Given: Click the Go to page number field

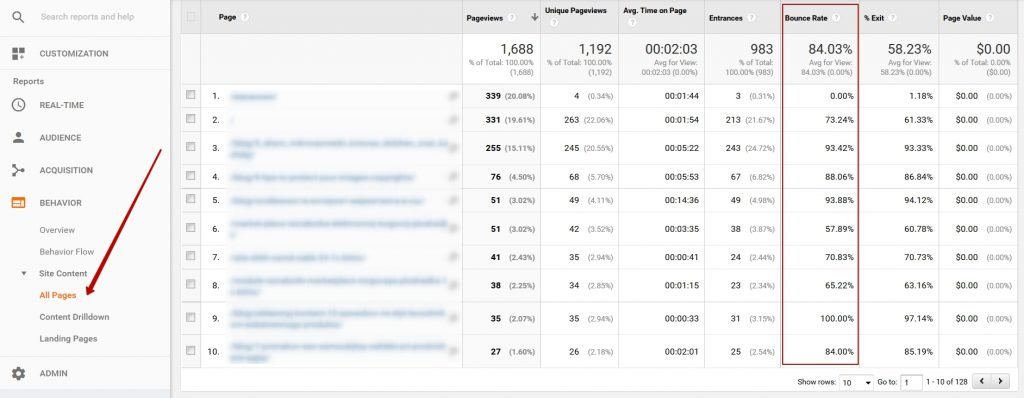Looking at the screenshot, I should click(911, 382).
